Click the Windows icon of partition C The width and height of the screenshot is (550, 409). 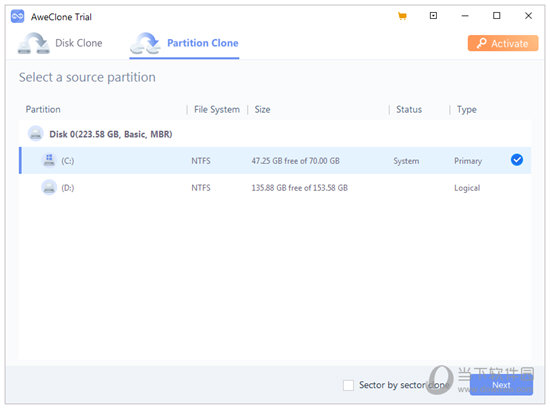(x=49, y=160)
